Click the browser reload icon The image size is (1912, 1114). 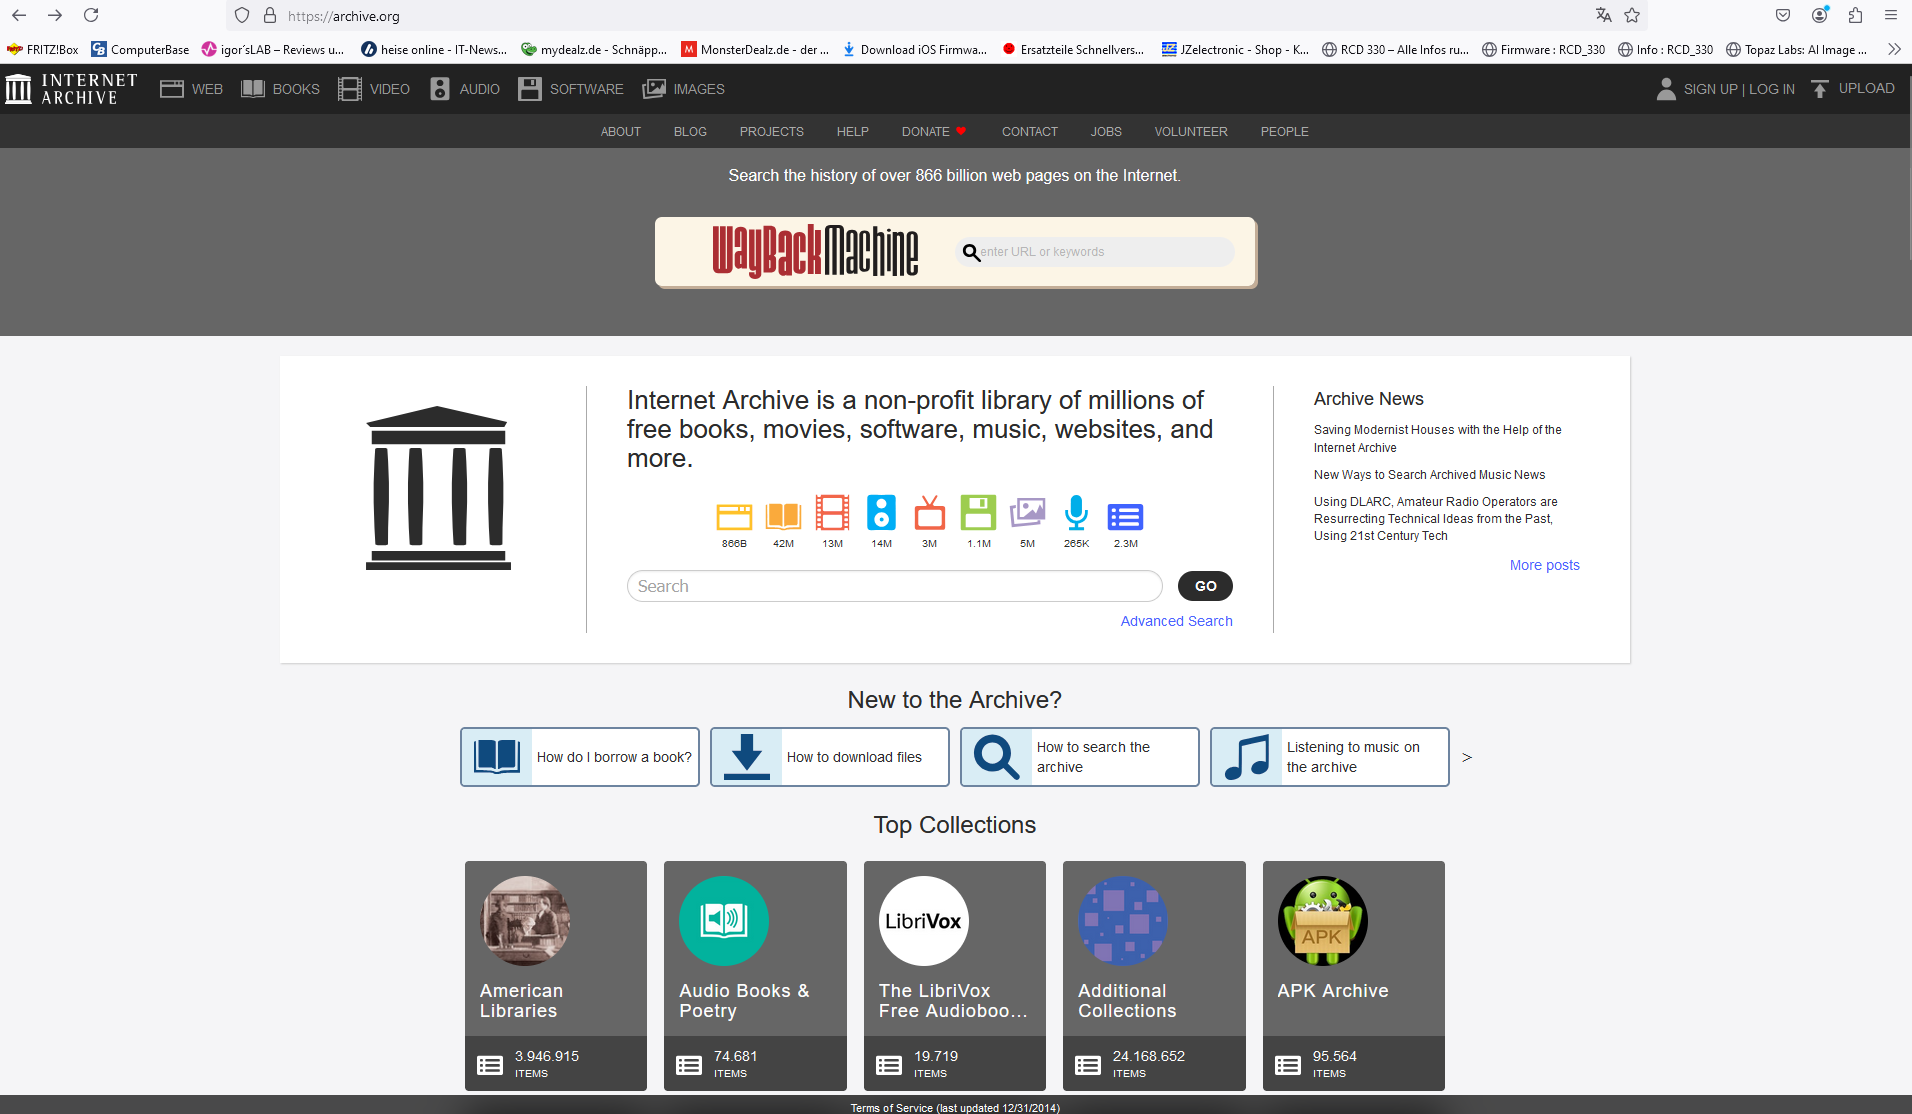(x=91, y=15)
